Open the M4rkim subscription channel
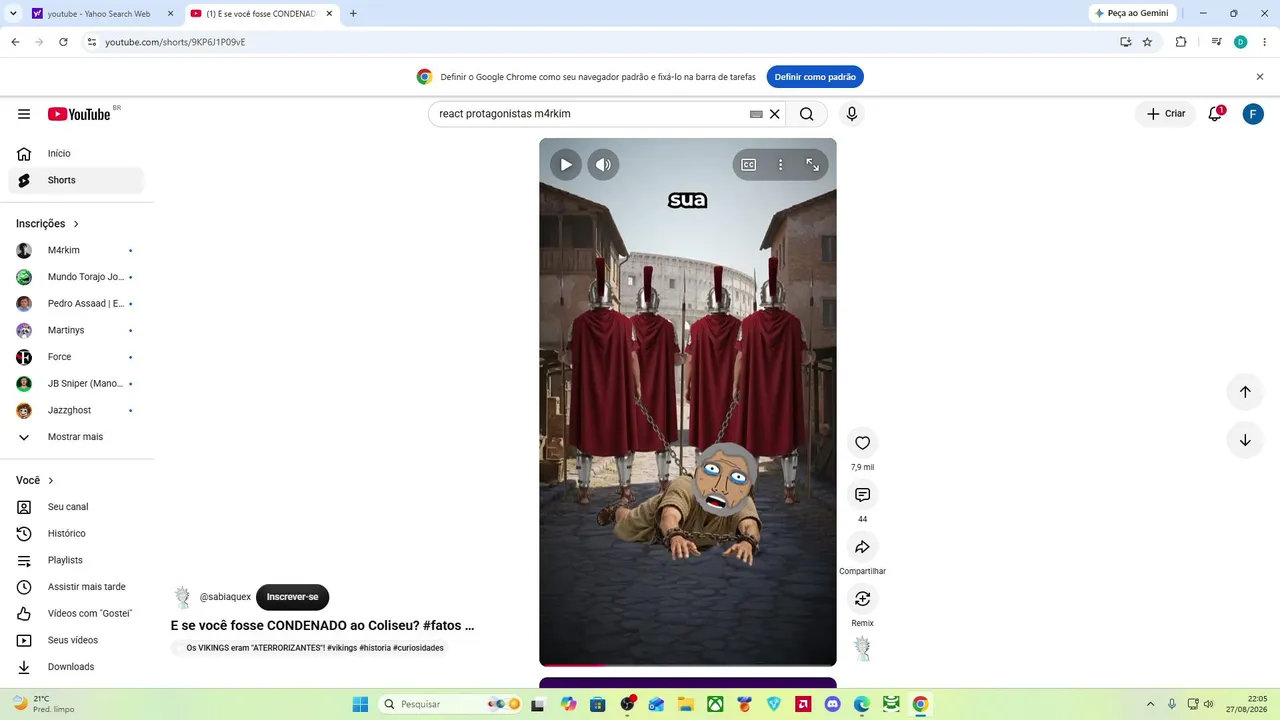This screenshot has width=1280, height=720. point(76,250)
